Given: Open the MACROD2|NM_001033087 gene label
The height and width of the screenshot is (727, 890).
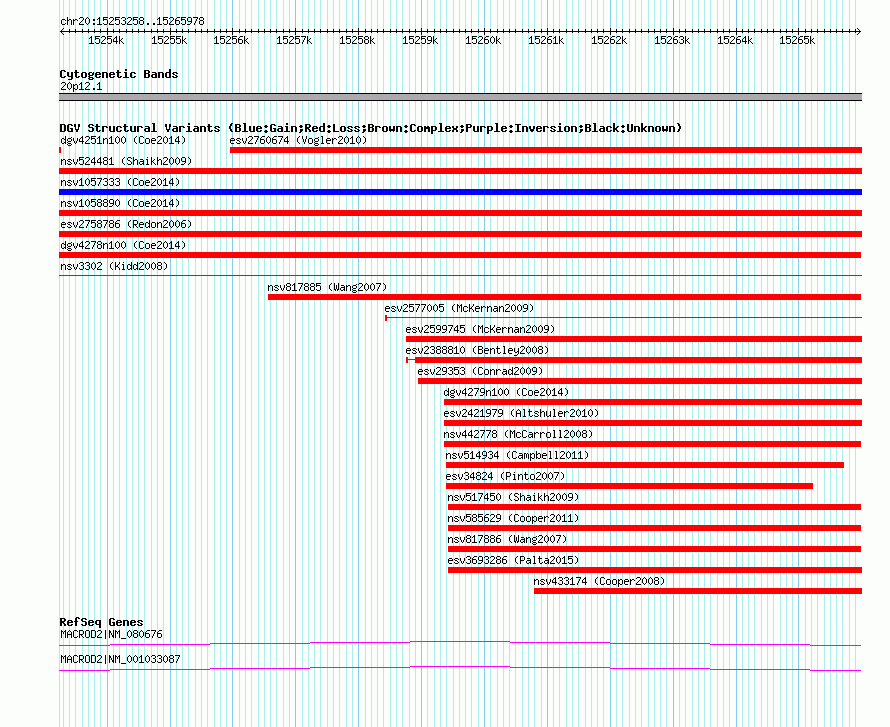Looking at the screenshot, I should pyautogui.click(x=120, y=659).
